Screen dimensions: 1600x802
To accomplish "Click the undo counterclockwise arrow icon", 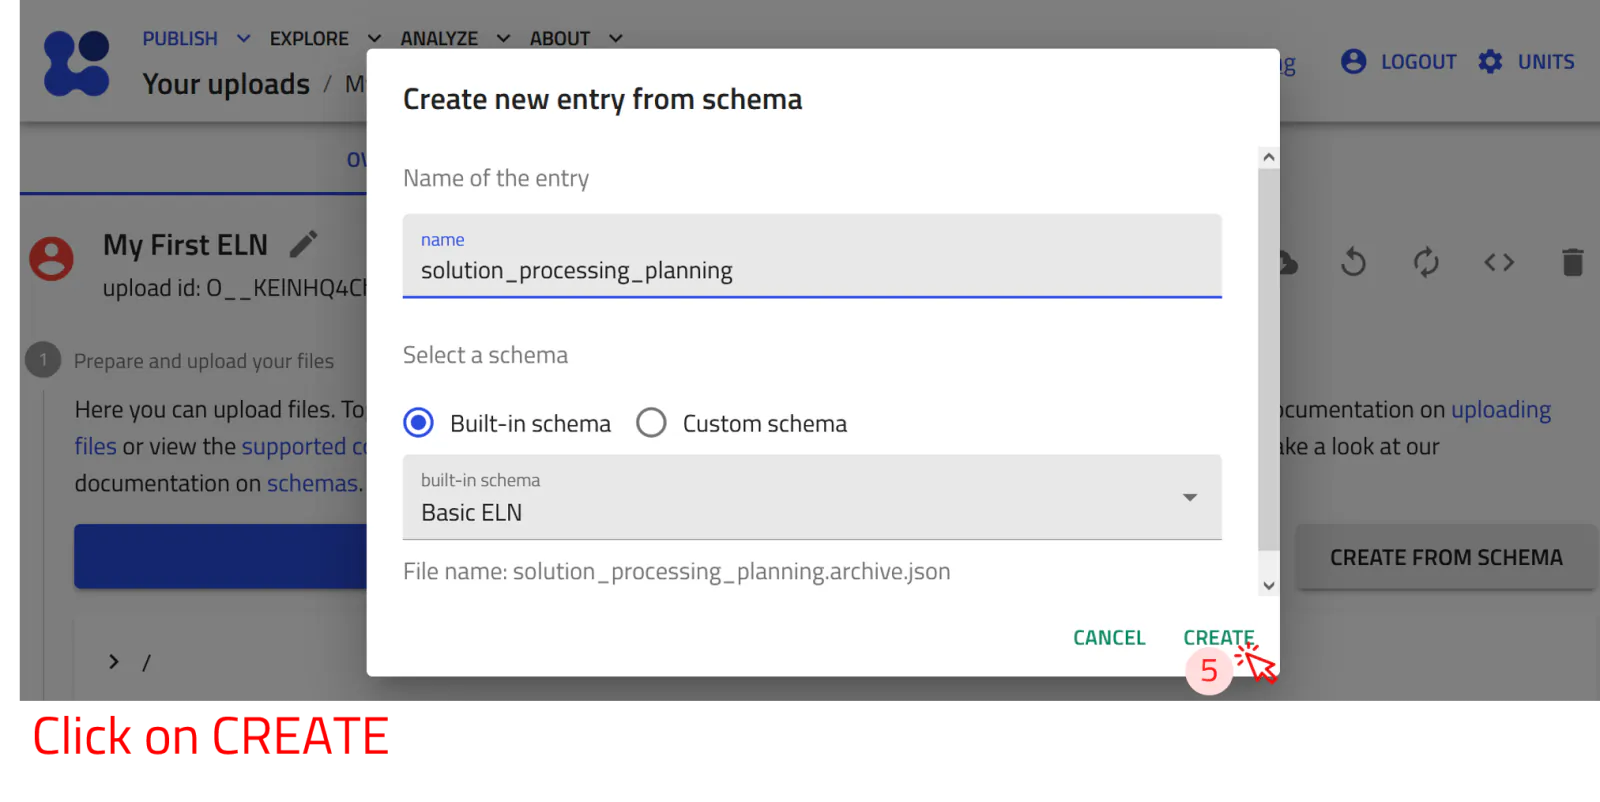I will click(1353, 262).
